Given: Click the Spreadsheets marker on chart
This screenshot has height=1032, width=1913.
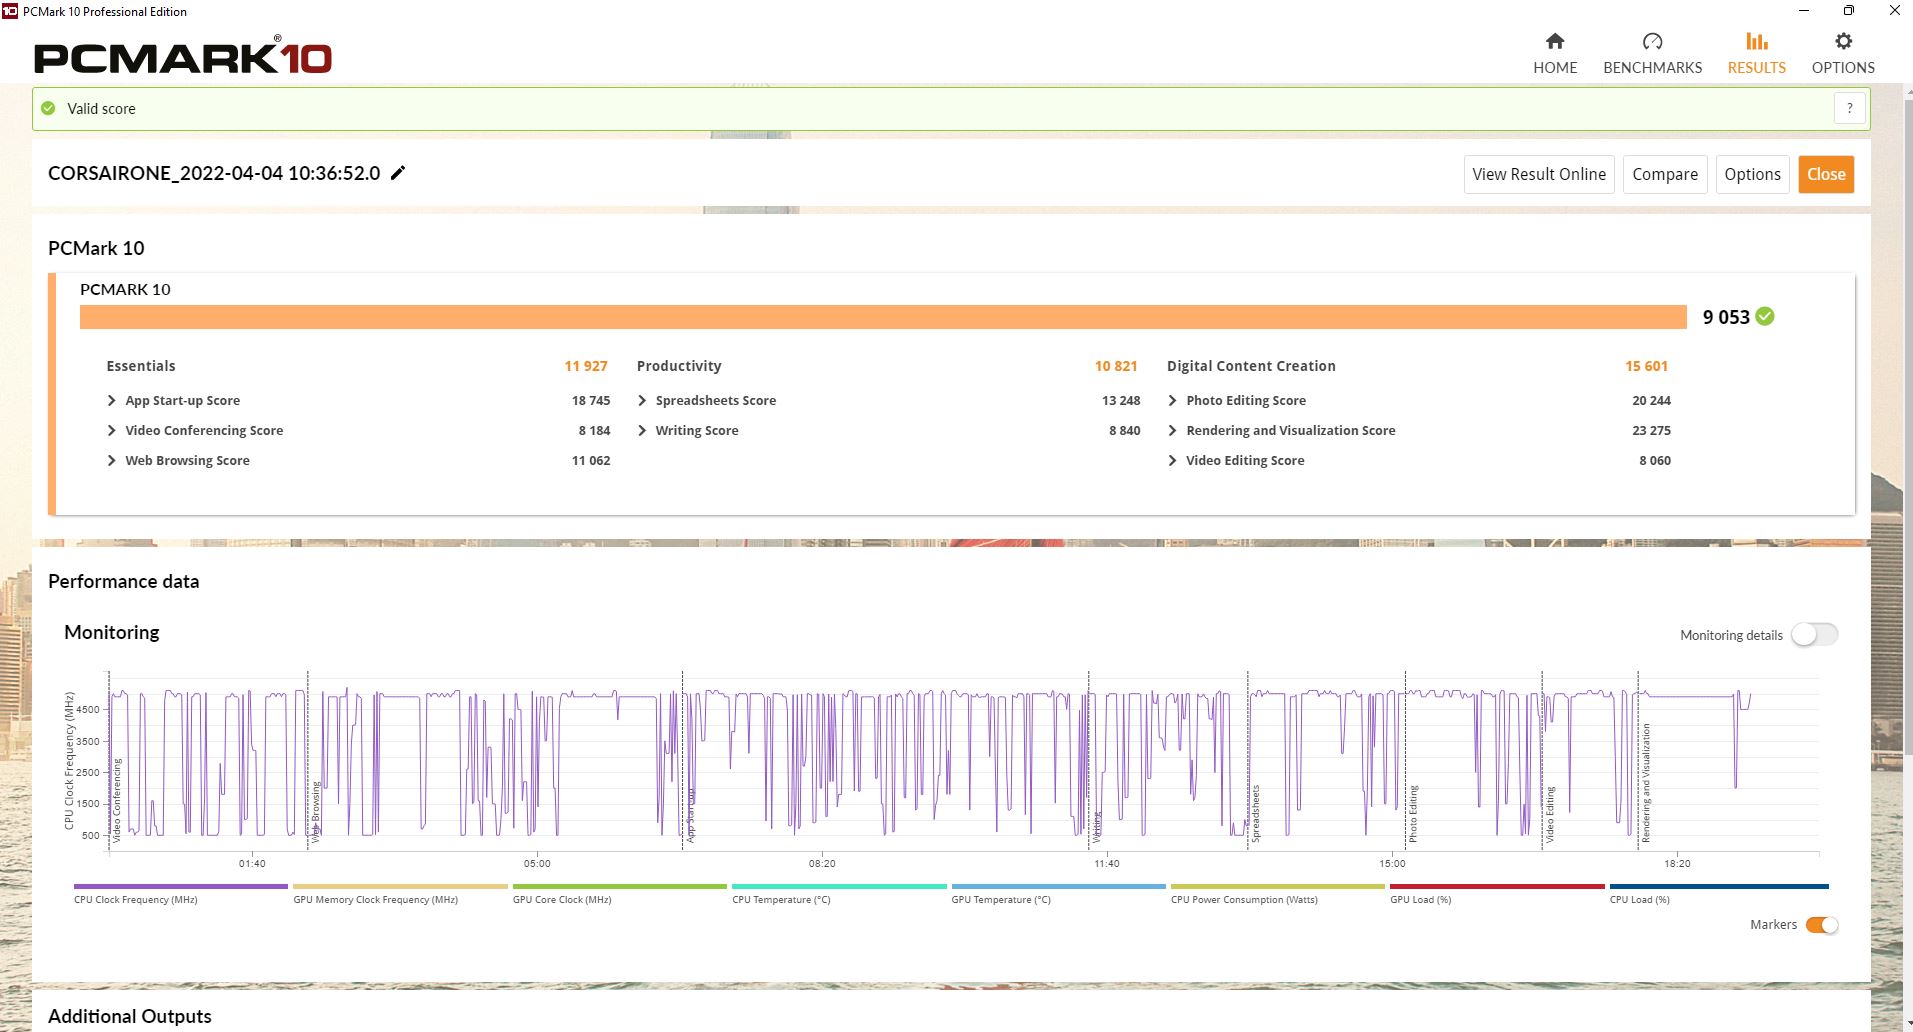Looking at the screenshot, I should point(1256,813).
